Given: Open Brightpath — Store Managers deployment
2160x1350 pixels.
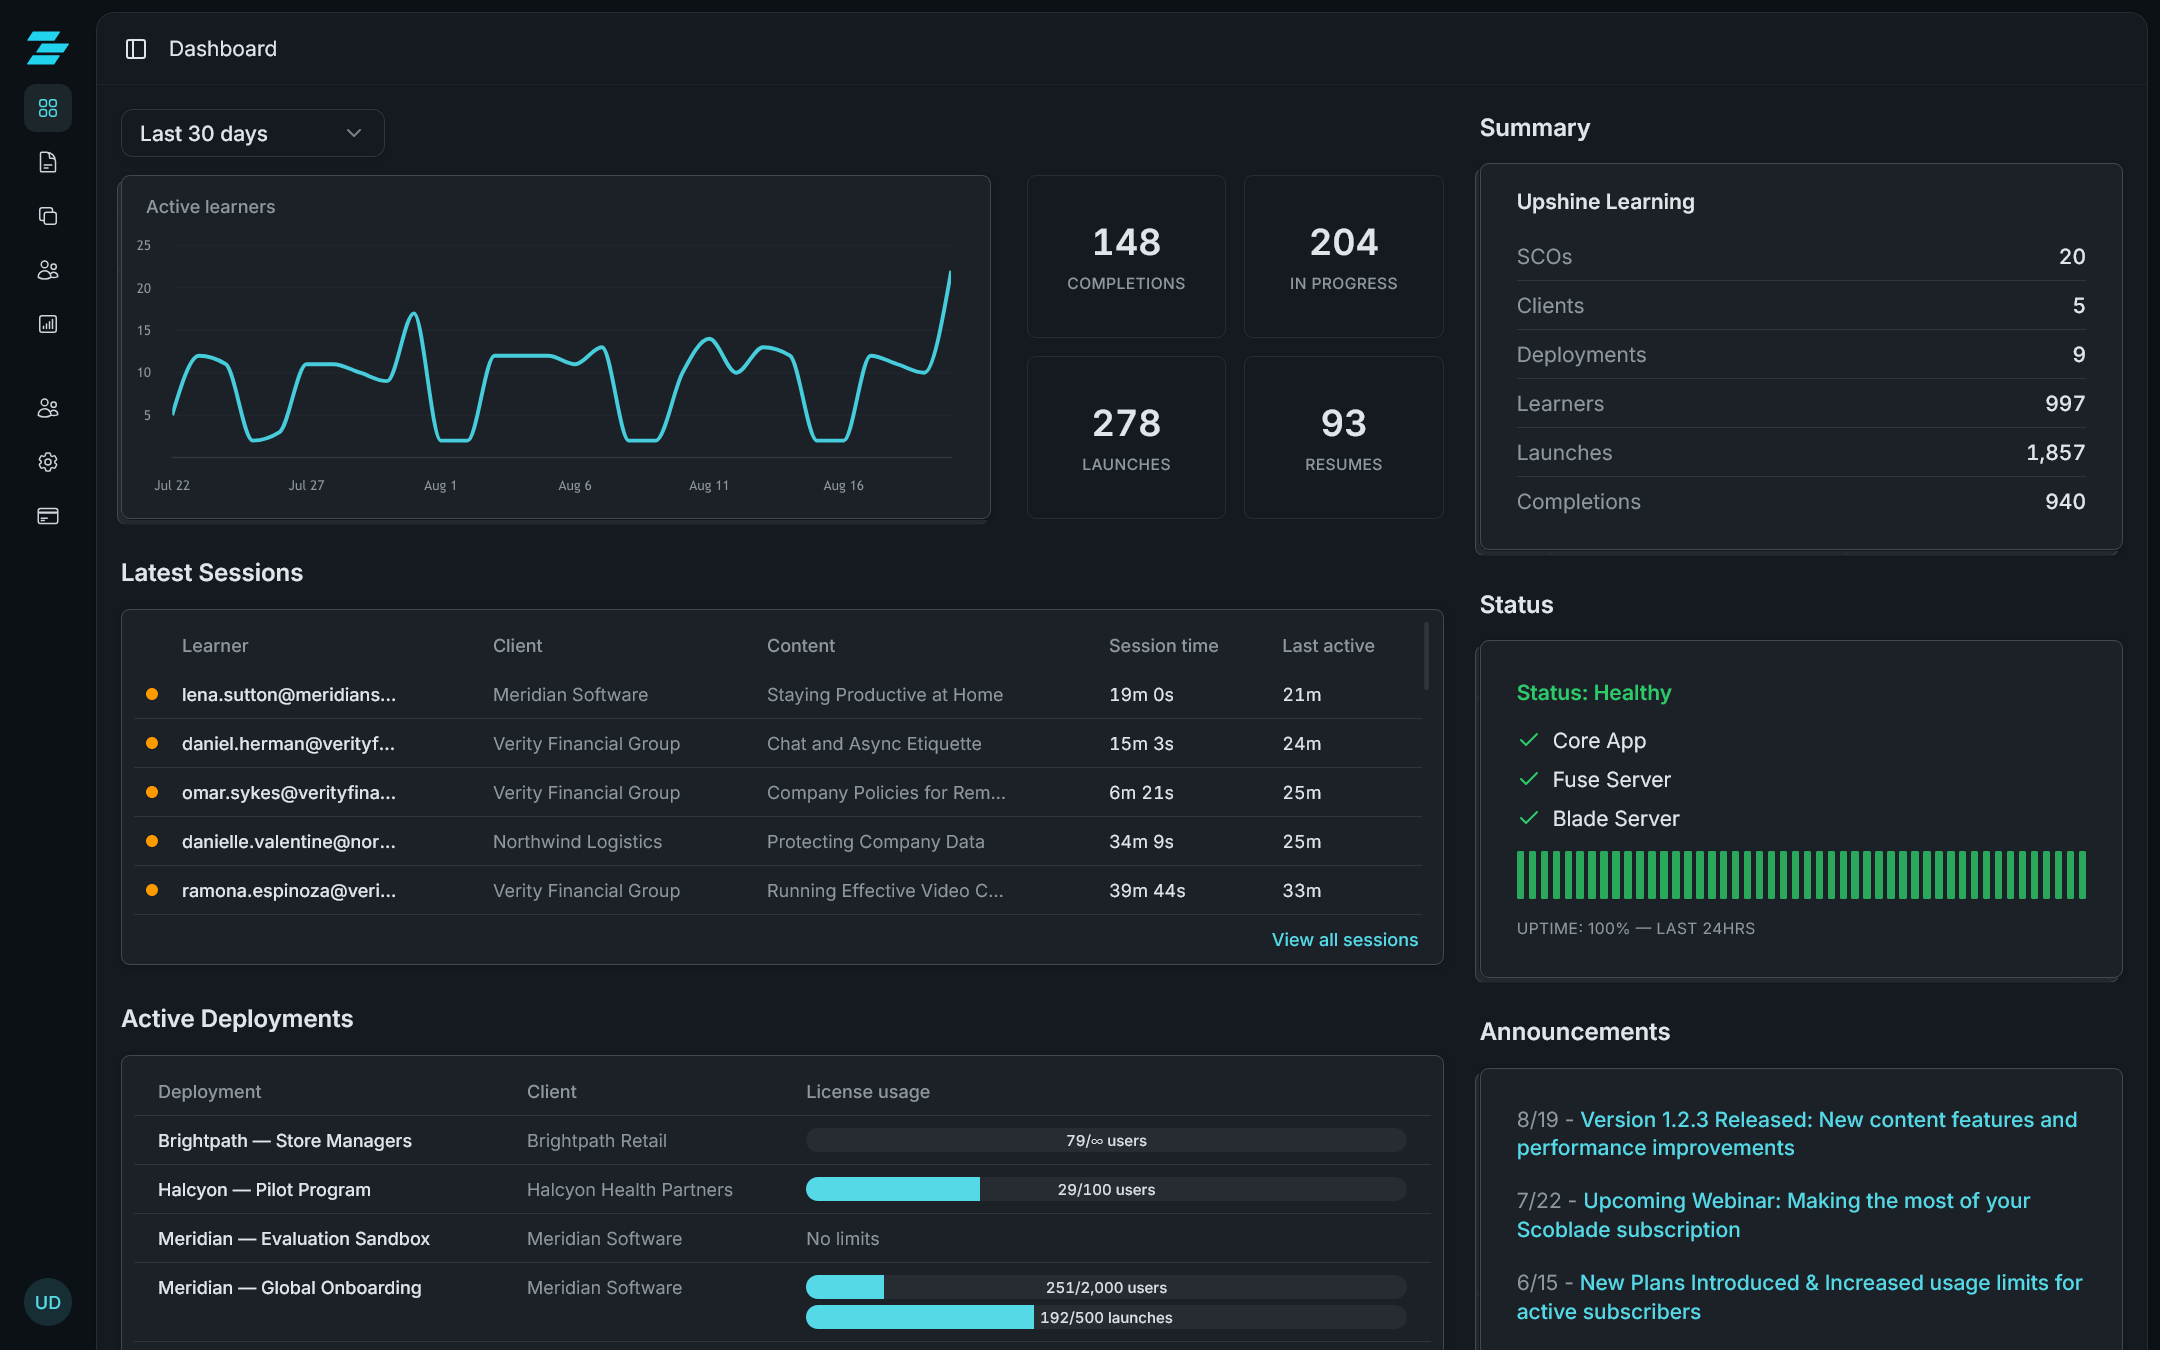Looking at the screenshot, I should pyautogui.click(x=285, y=1140).
